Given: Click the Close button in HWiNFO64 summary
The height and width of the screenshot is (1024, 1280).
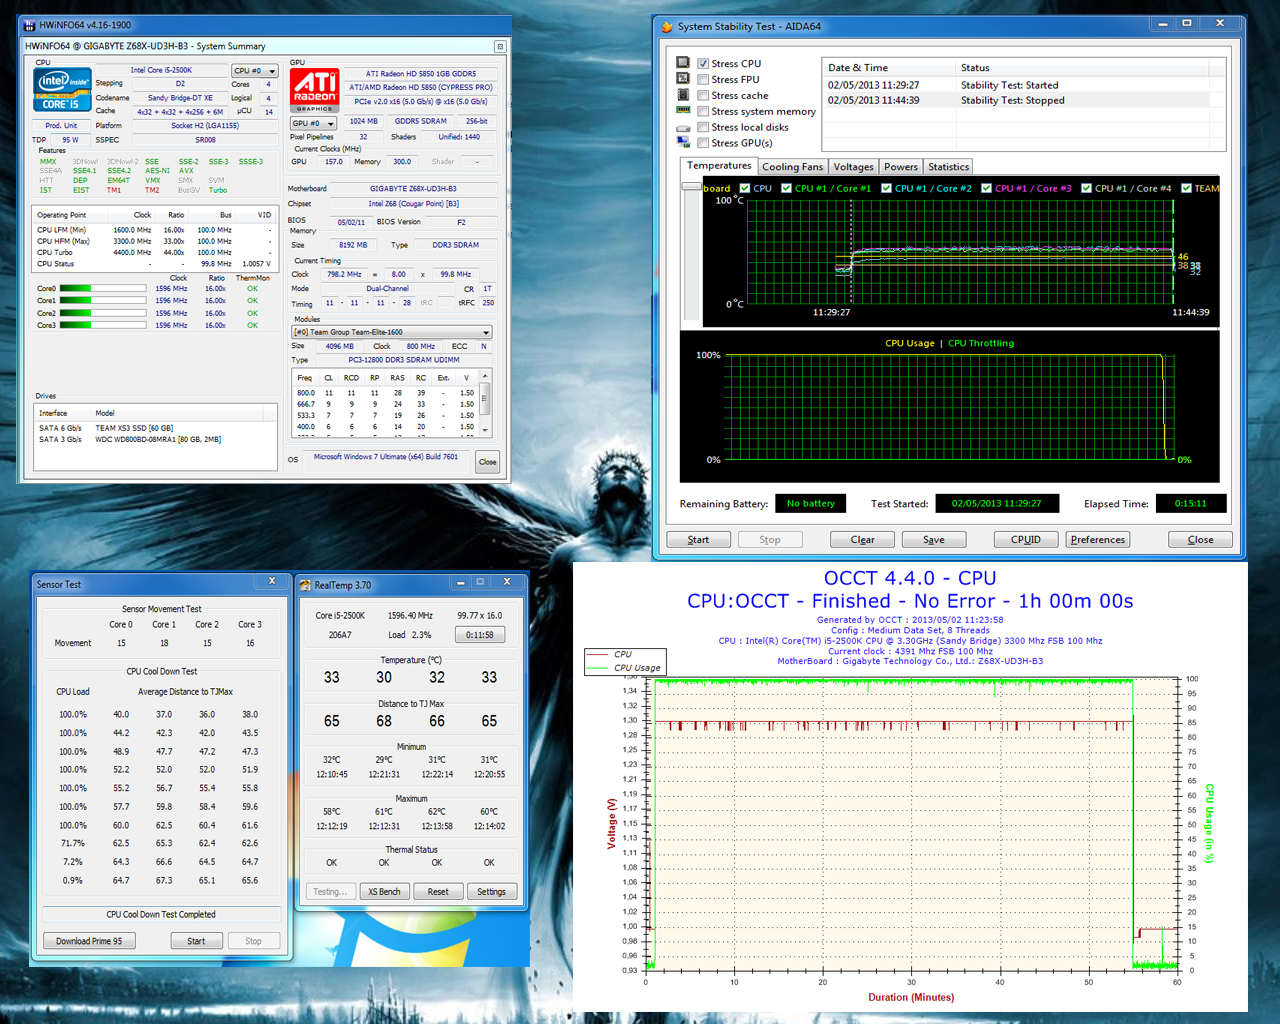Looking at the screenshot, I should 487,462.
